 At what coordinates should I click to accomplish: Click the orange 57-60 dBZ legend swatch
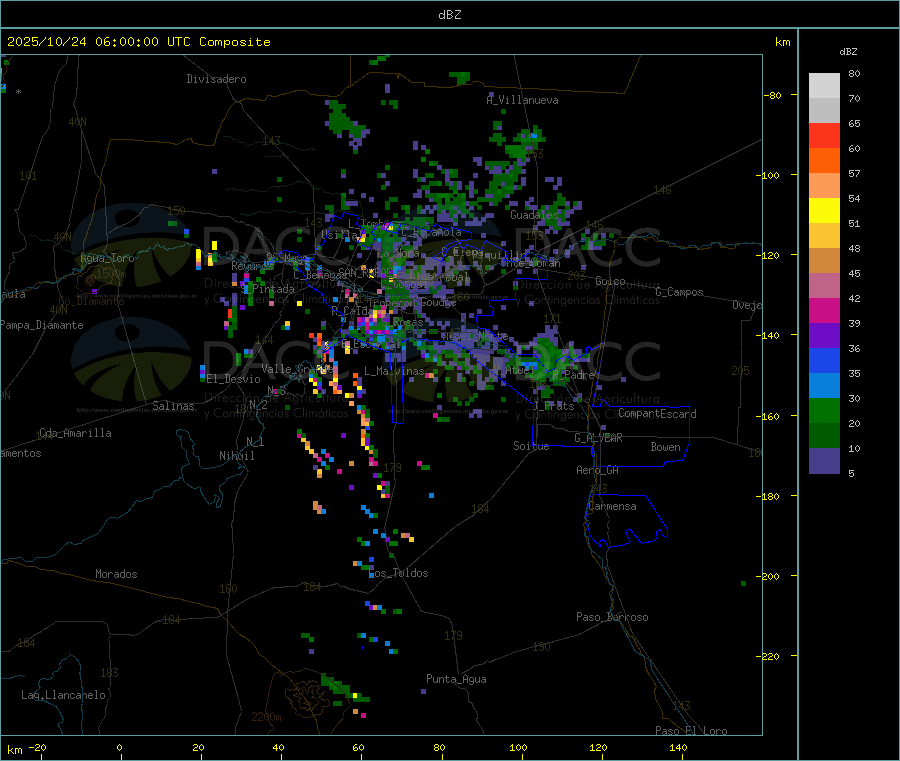click(824, 161)
